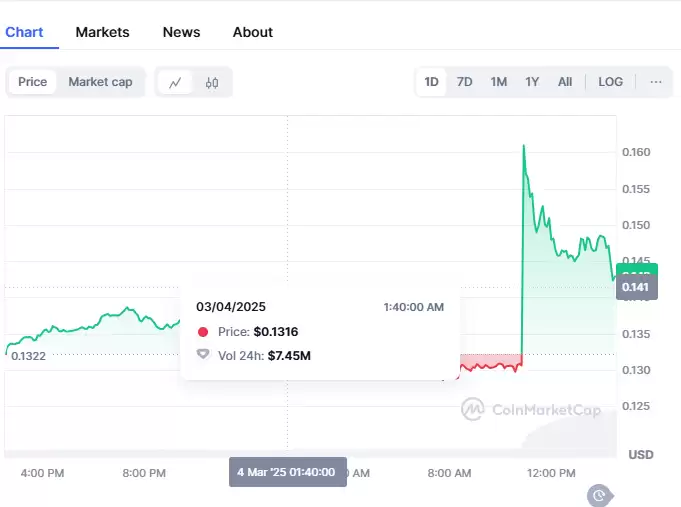Select the Chart tab
This screenshot has width=681, height=507.
(x=24, y=32)
